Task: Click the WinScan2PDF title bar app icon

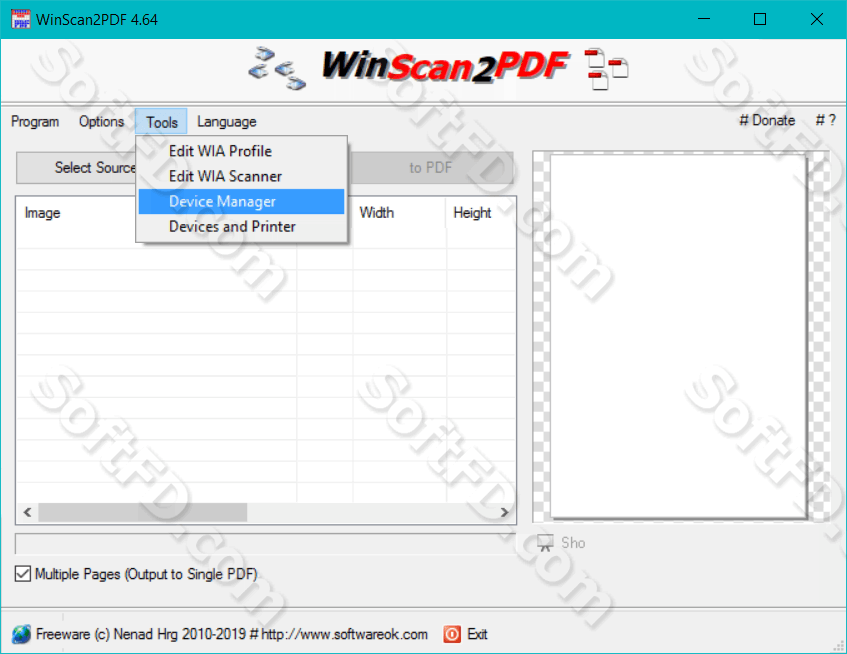Action: point(21,19)
